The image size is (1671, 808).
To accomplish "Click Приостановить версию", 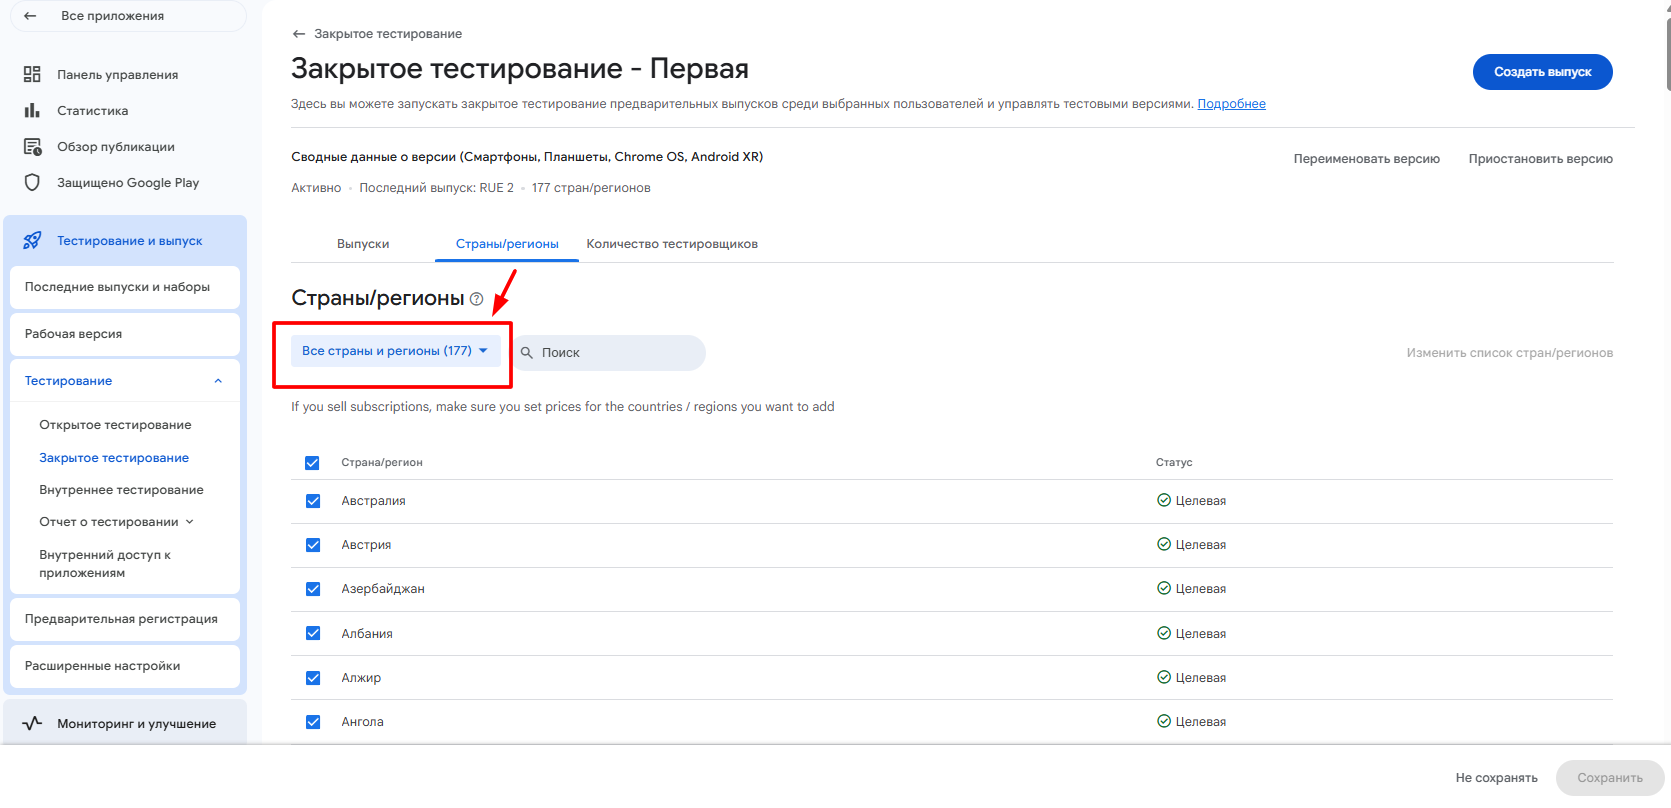I will point(1540,159).
